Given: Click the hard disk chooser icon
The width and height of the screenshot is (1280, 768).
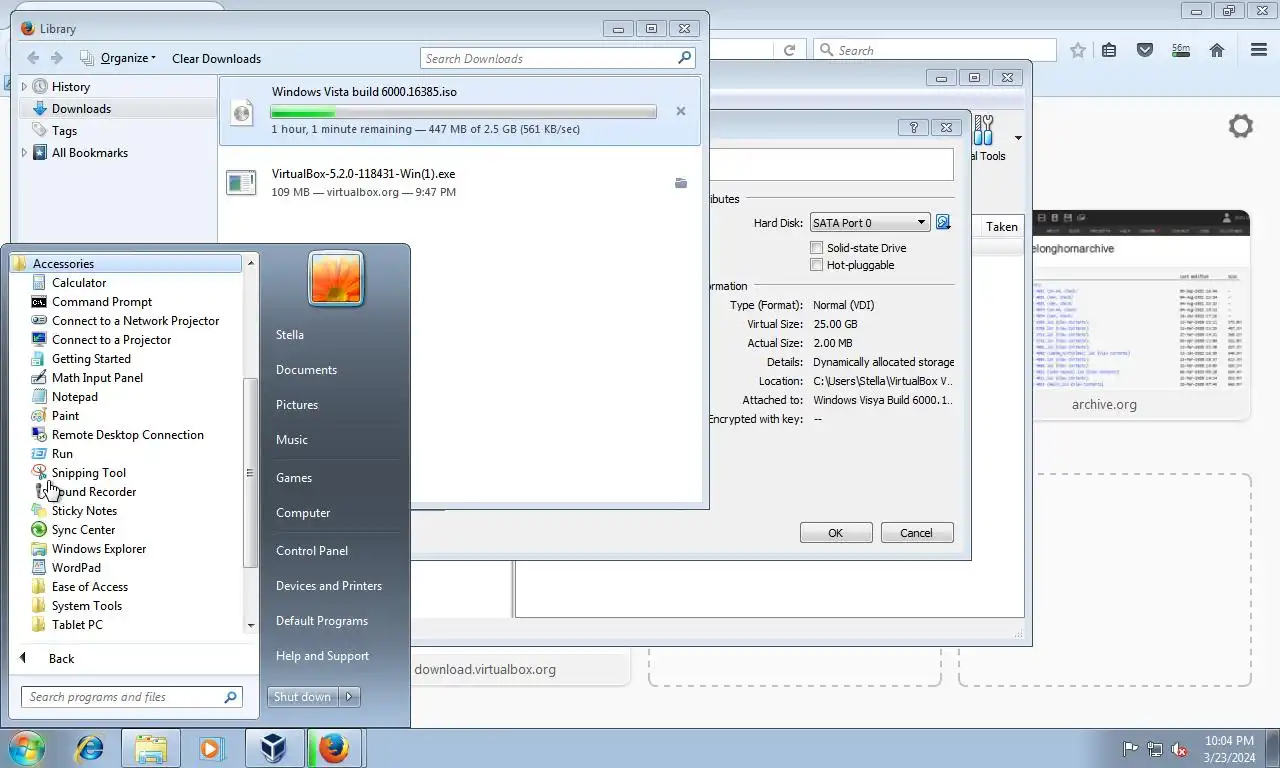Looking at the screenshot, I should coord(943,222).
